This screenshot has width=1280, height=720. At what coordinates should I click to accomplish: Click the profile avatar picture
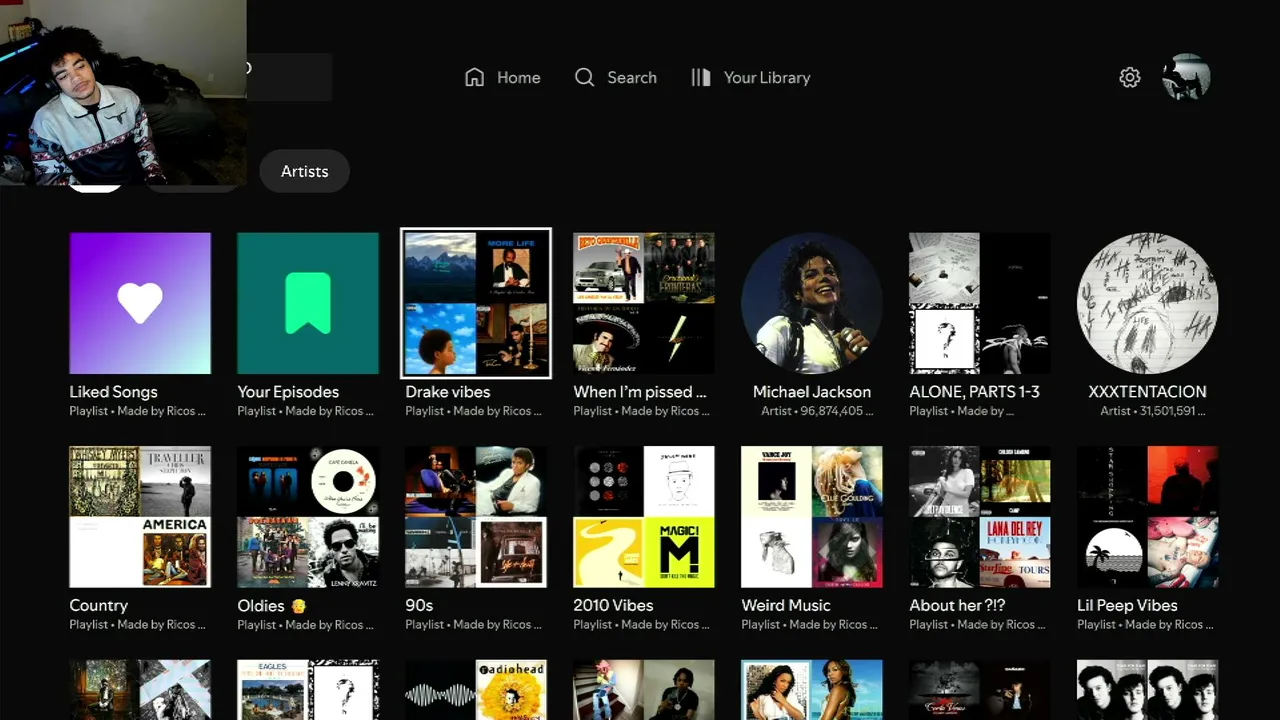click(1187, 77)
